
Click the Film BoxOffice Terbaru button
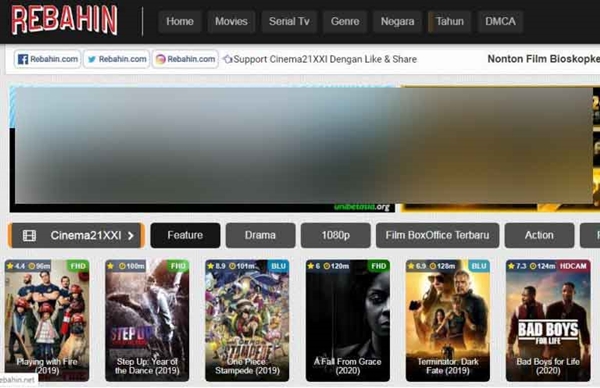click(437, 235)
